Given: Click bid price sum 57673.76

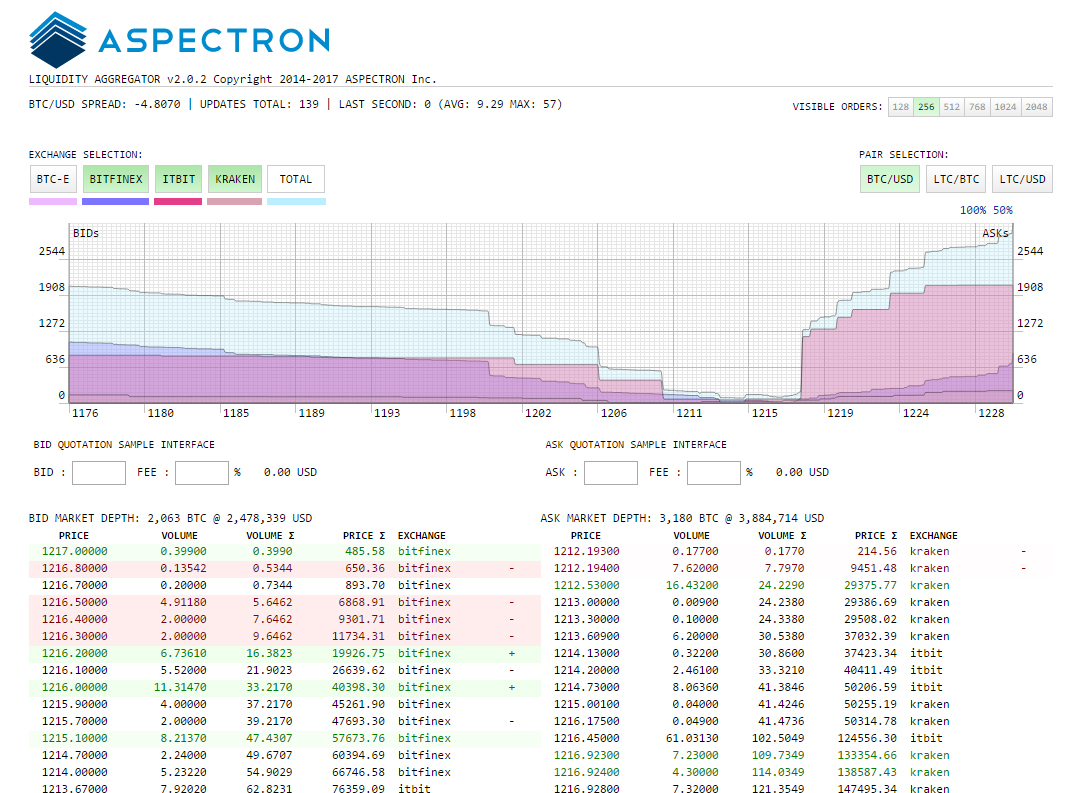Looking at the screenshot, I should click(358, 738).
